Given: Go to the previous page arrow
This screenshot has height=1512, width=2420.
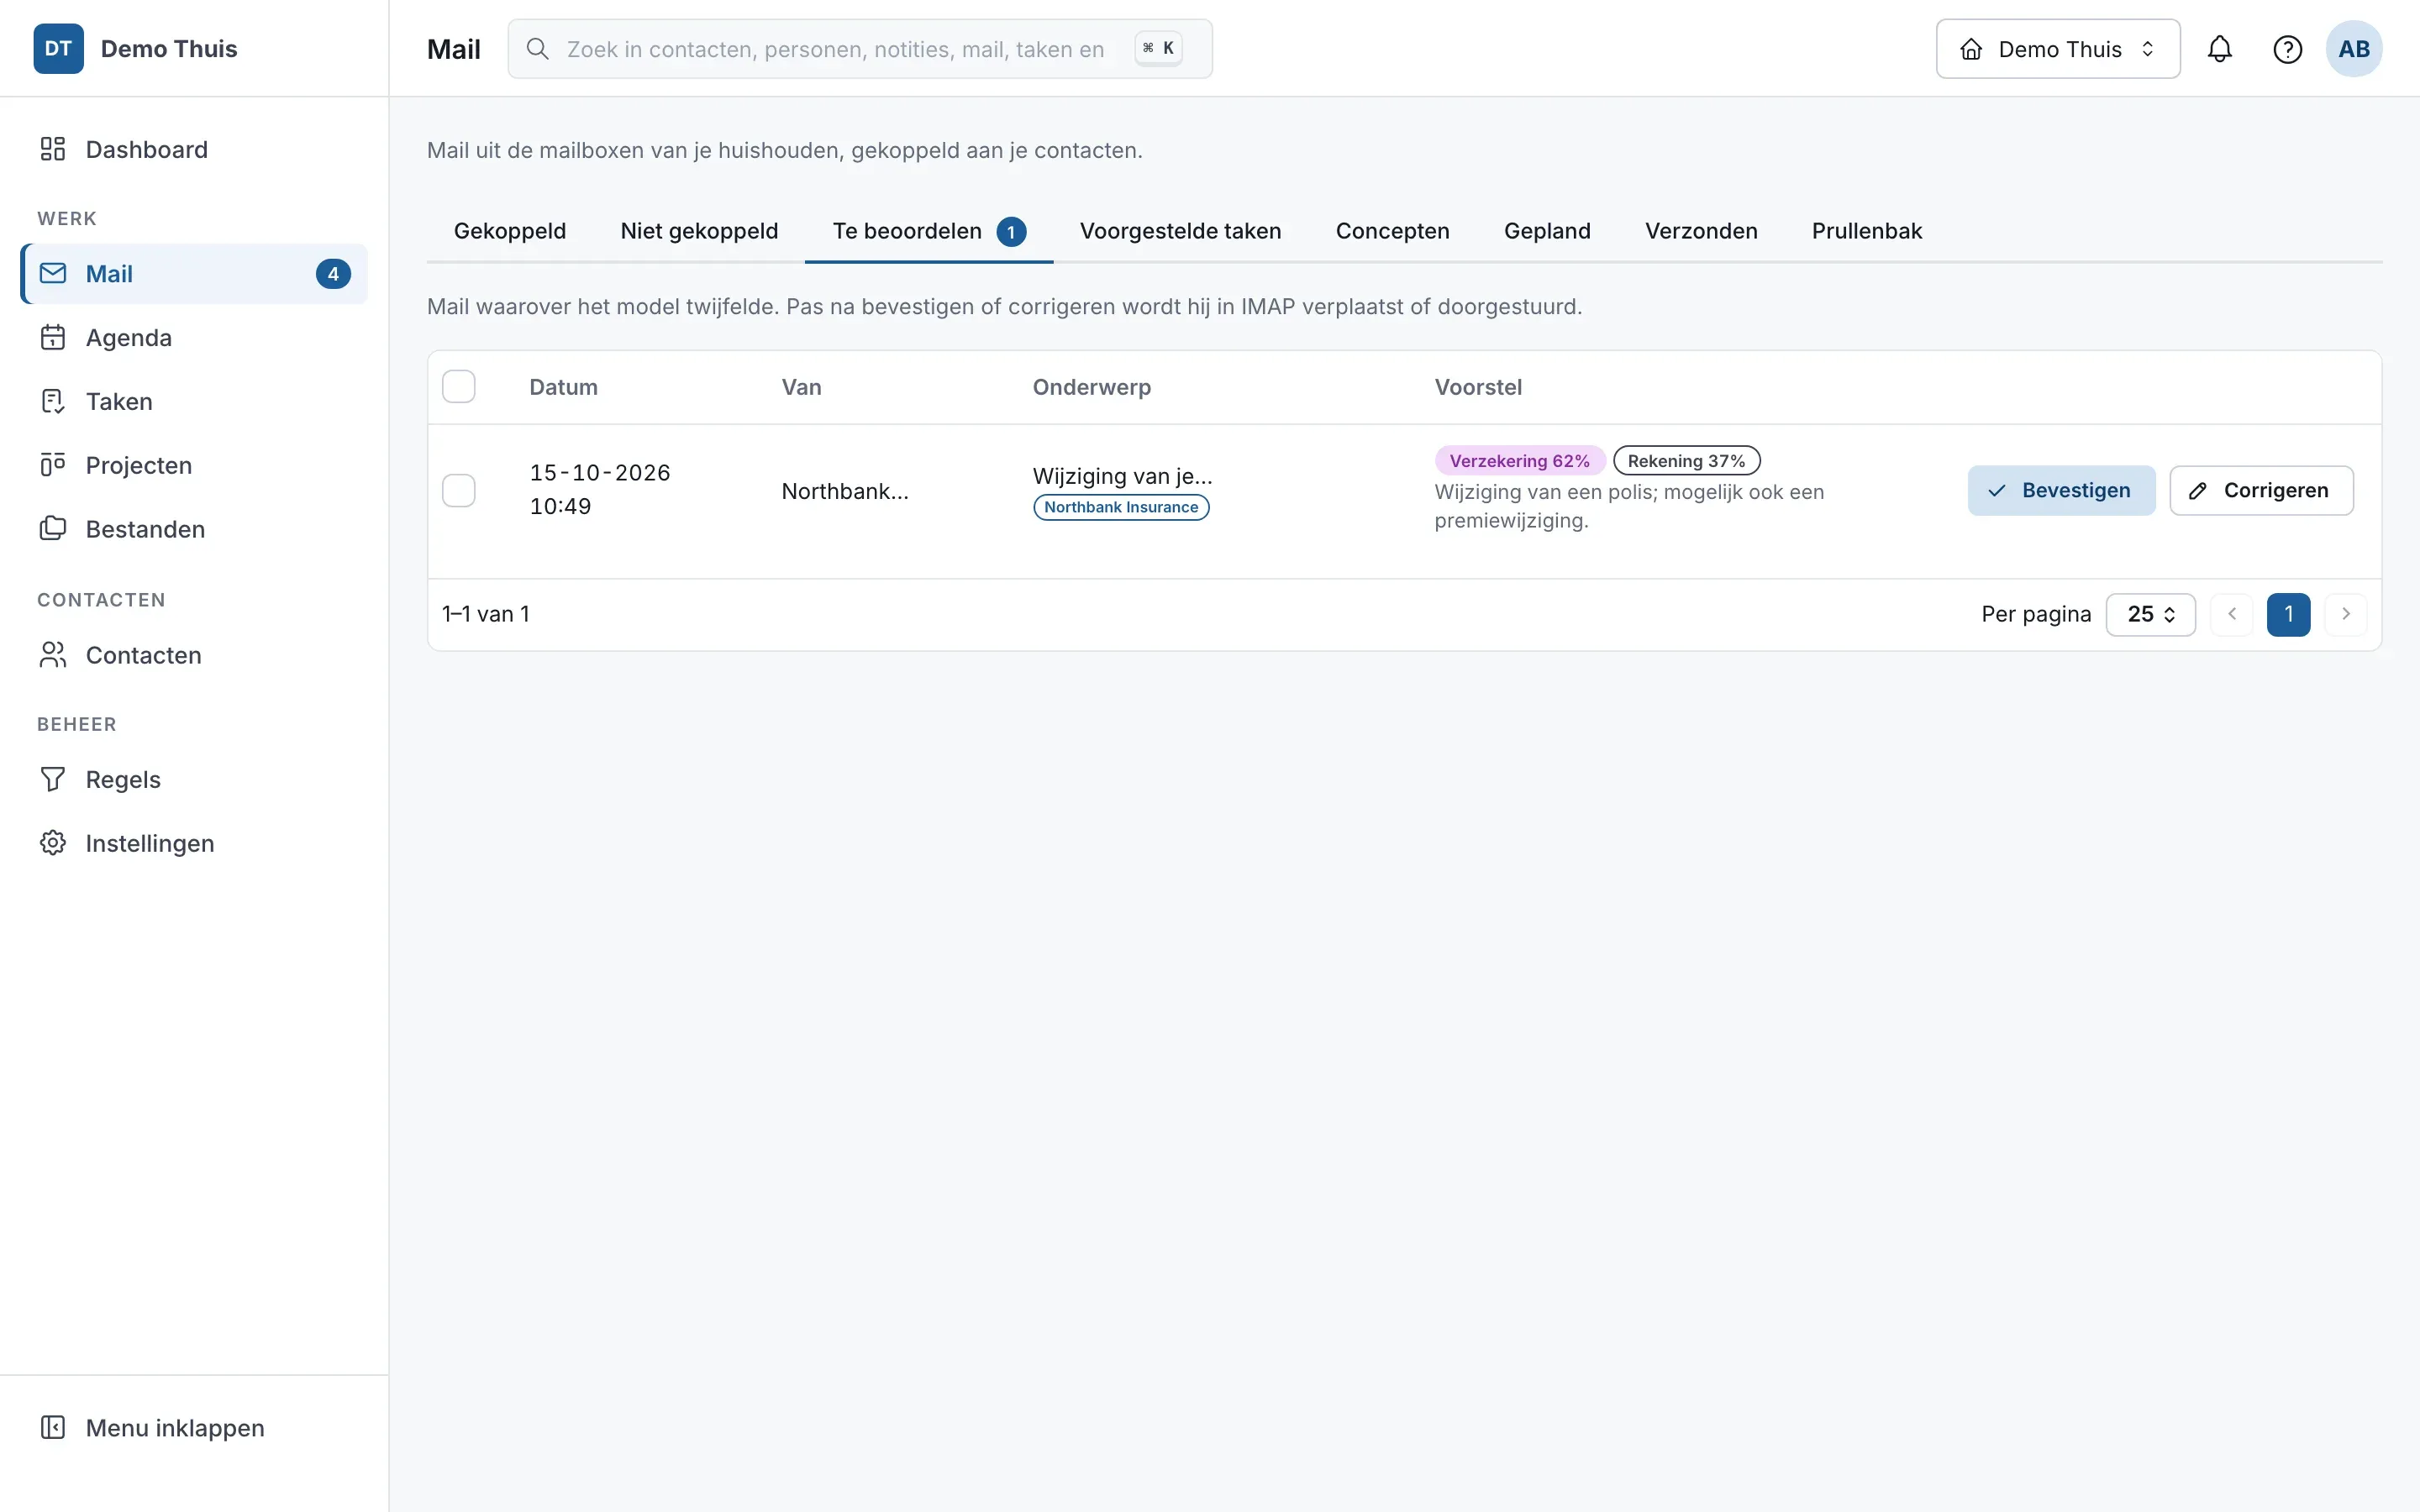Looking at the screenshot, I should [x=2232, y=614].
